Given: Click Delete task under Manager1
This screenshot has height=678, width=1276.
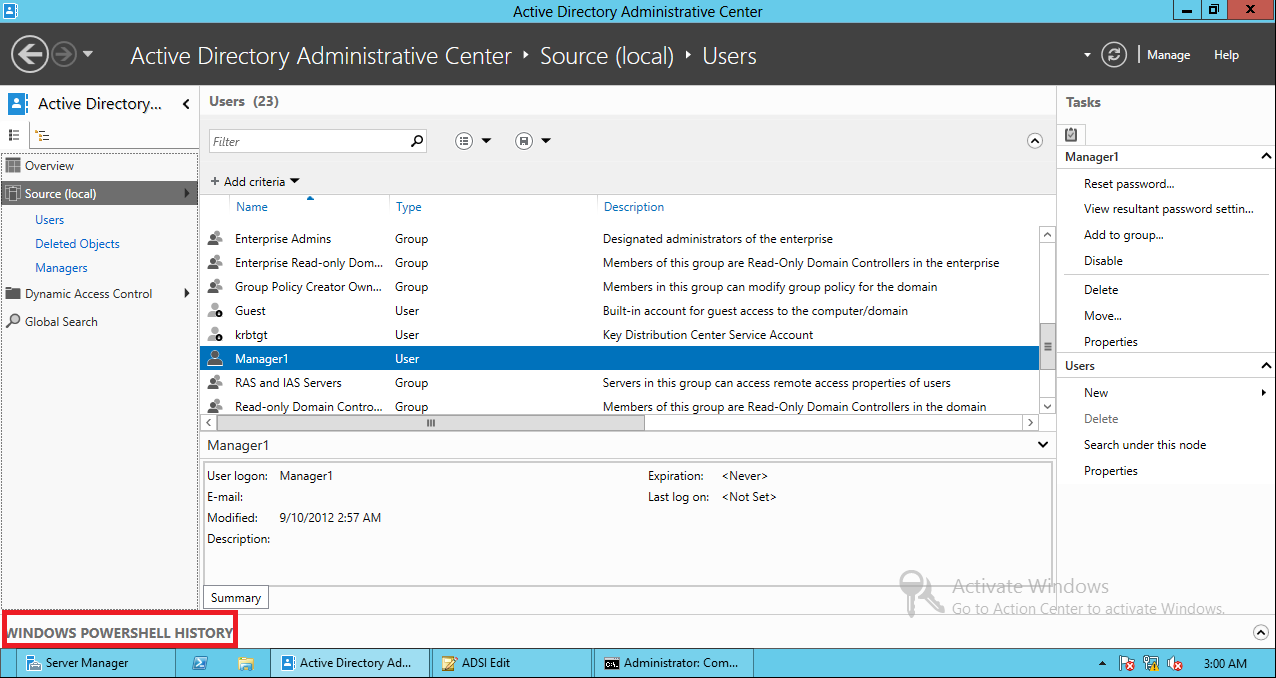Looking at the screenshot, I should [1101, 290].
